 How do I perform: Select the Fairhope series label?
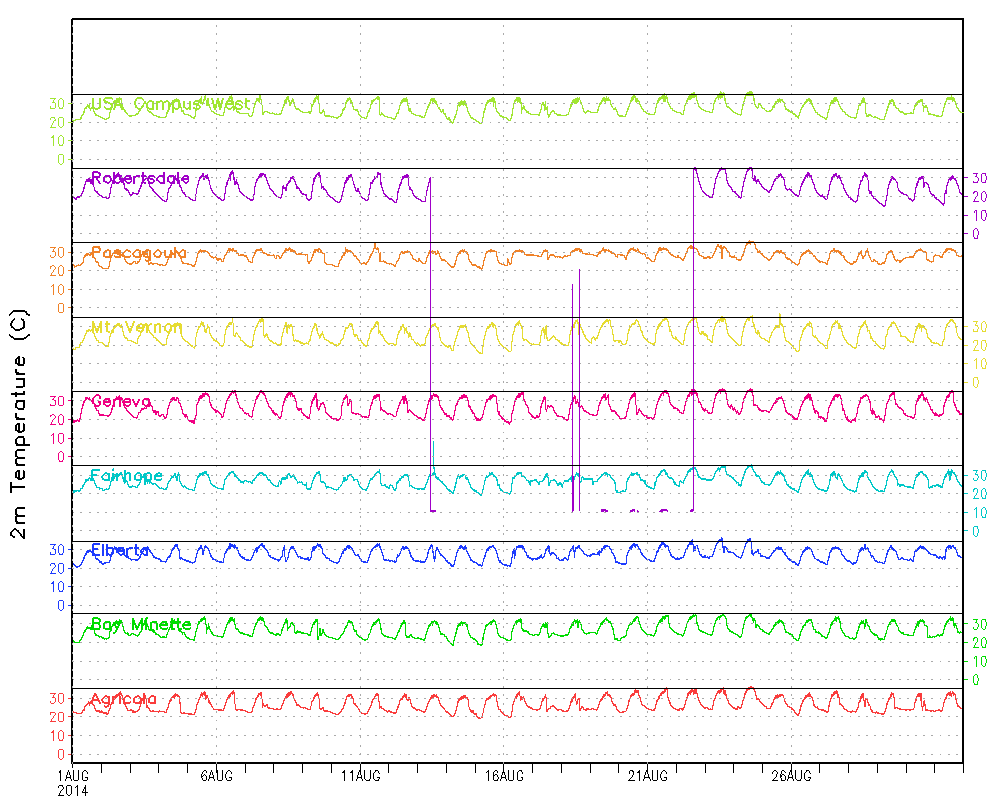[x=126, y=476]
